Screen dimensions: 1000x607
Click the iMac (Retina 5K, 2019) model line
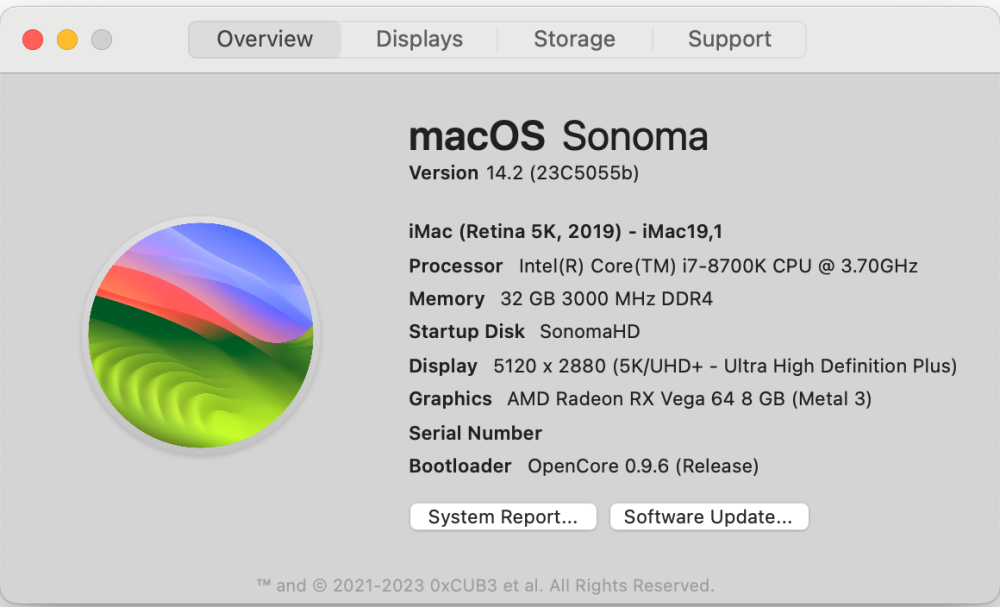coord(566,231)
